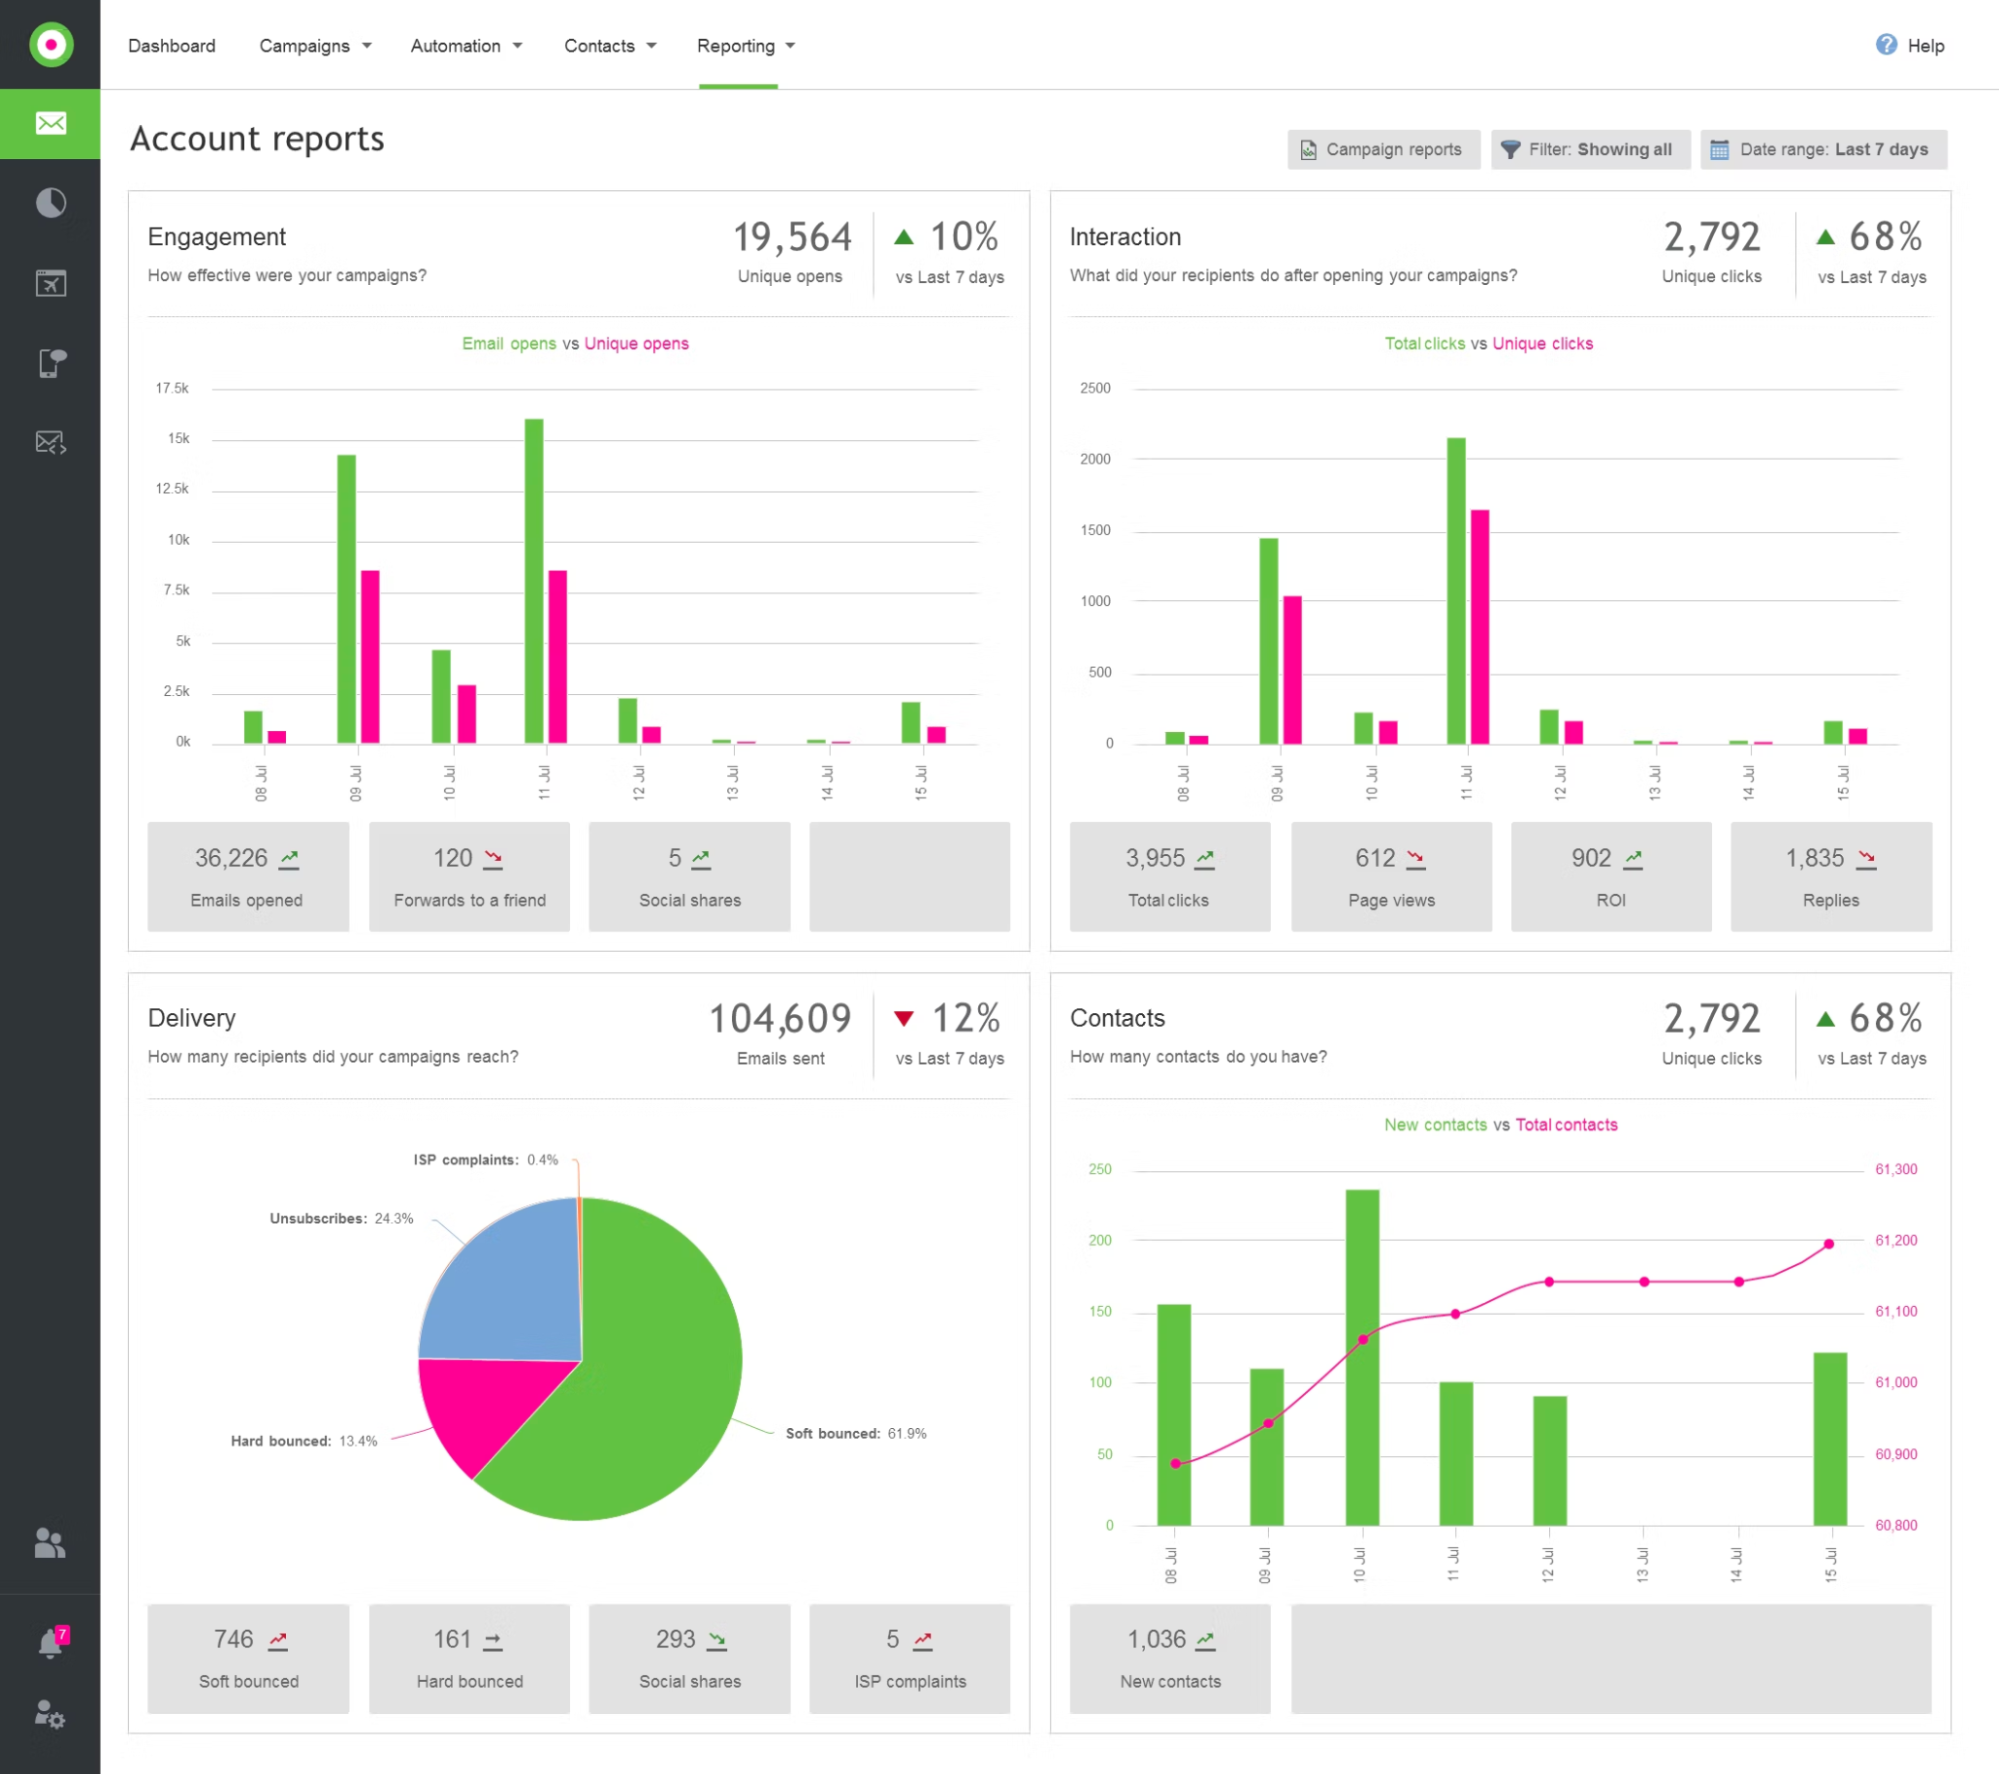The image size is (1999, 1774).
Task: Click the Help question mark icon
Action: (1884, 45)
